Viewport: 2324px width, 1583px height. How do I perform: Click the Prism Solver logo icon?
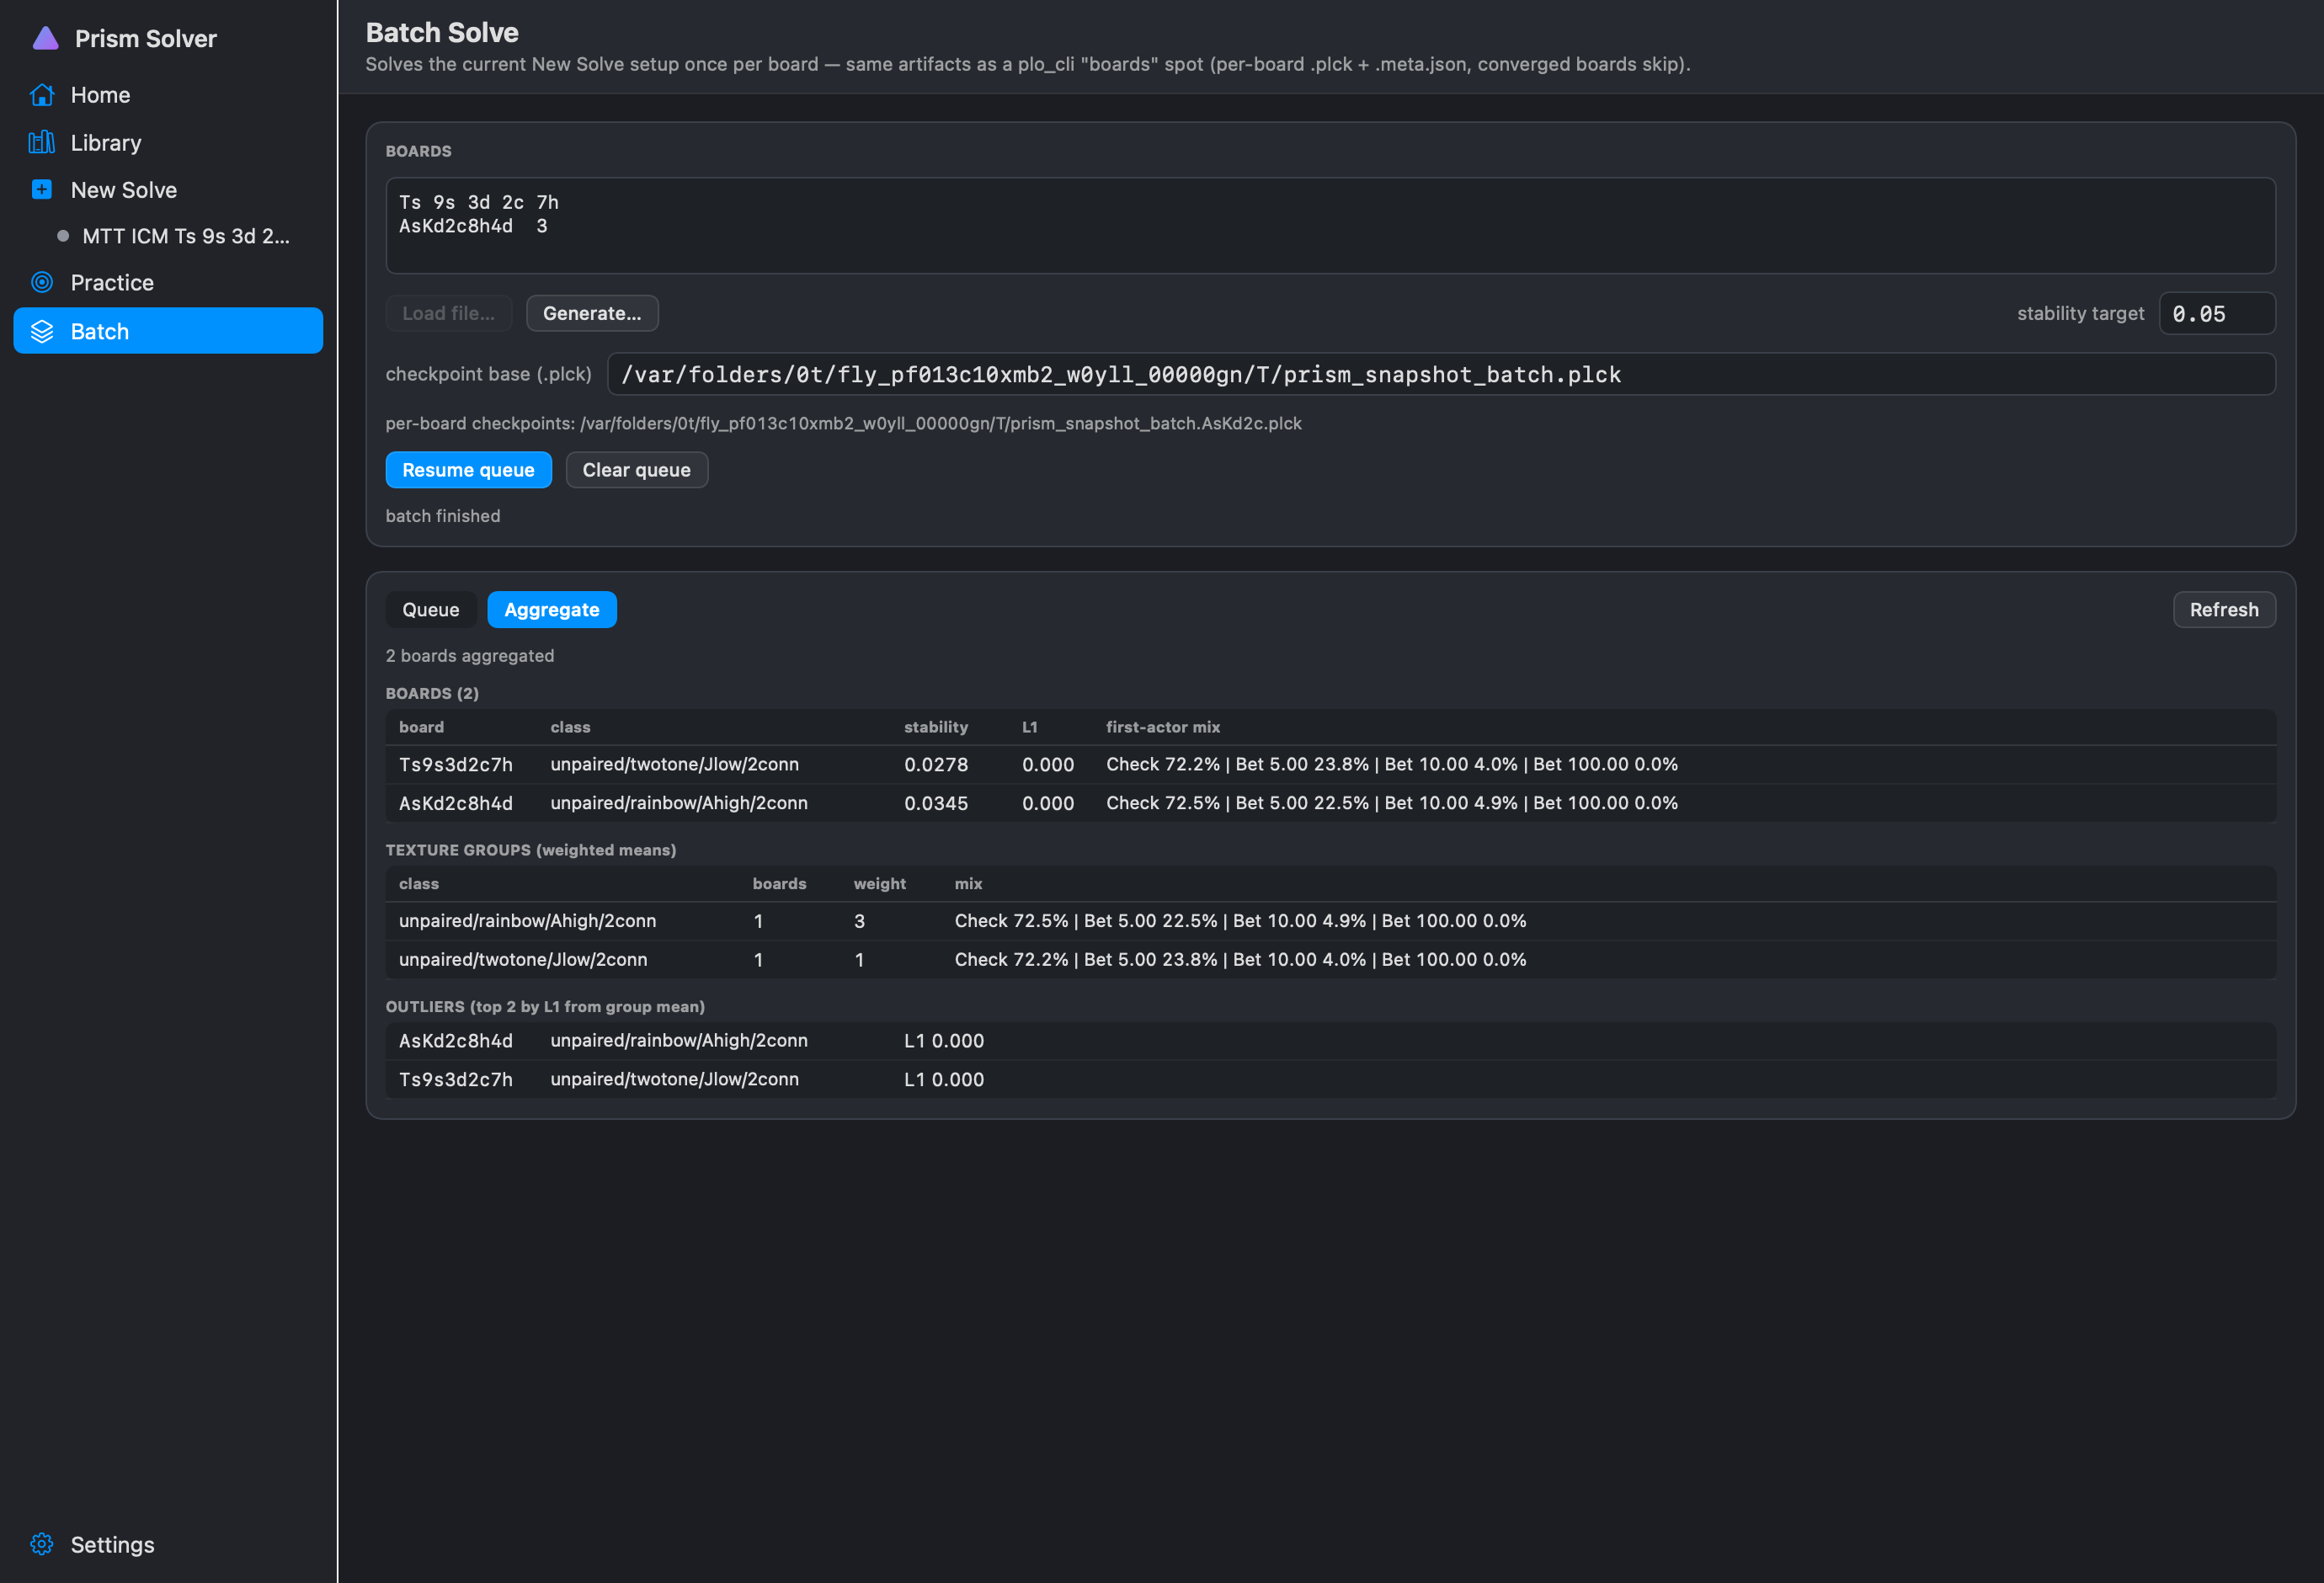(45, 39)
